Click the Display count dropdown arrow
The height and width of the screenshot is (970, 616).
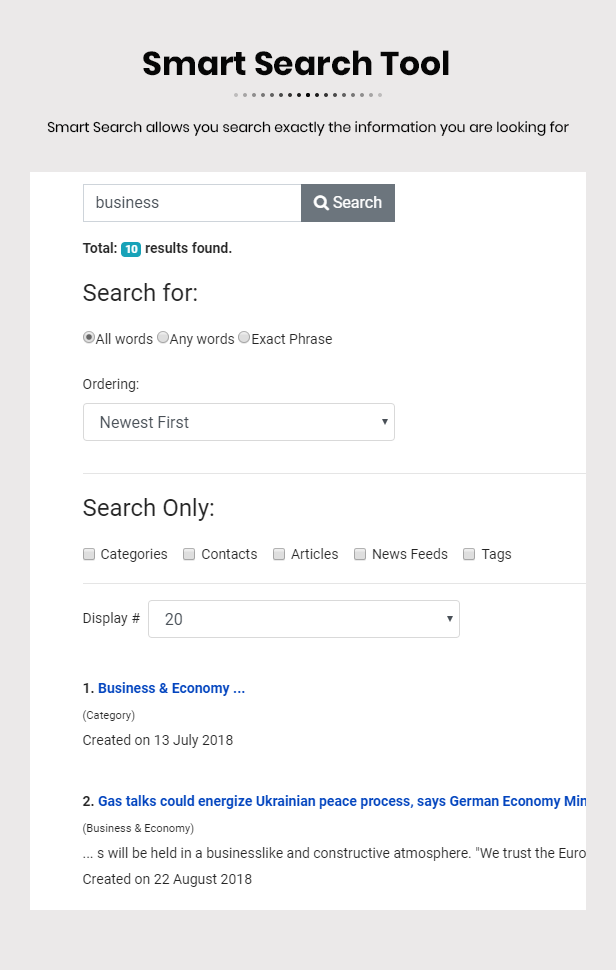point(450,619)
